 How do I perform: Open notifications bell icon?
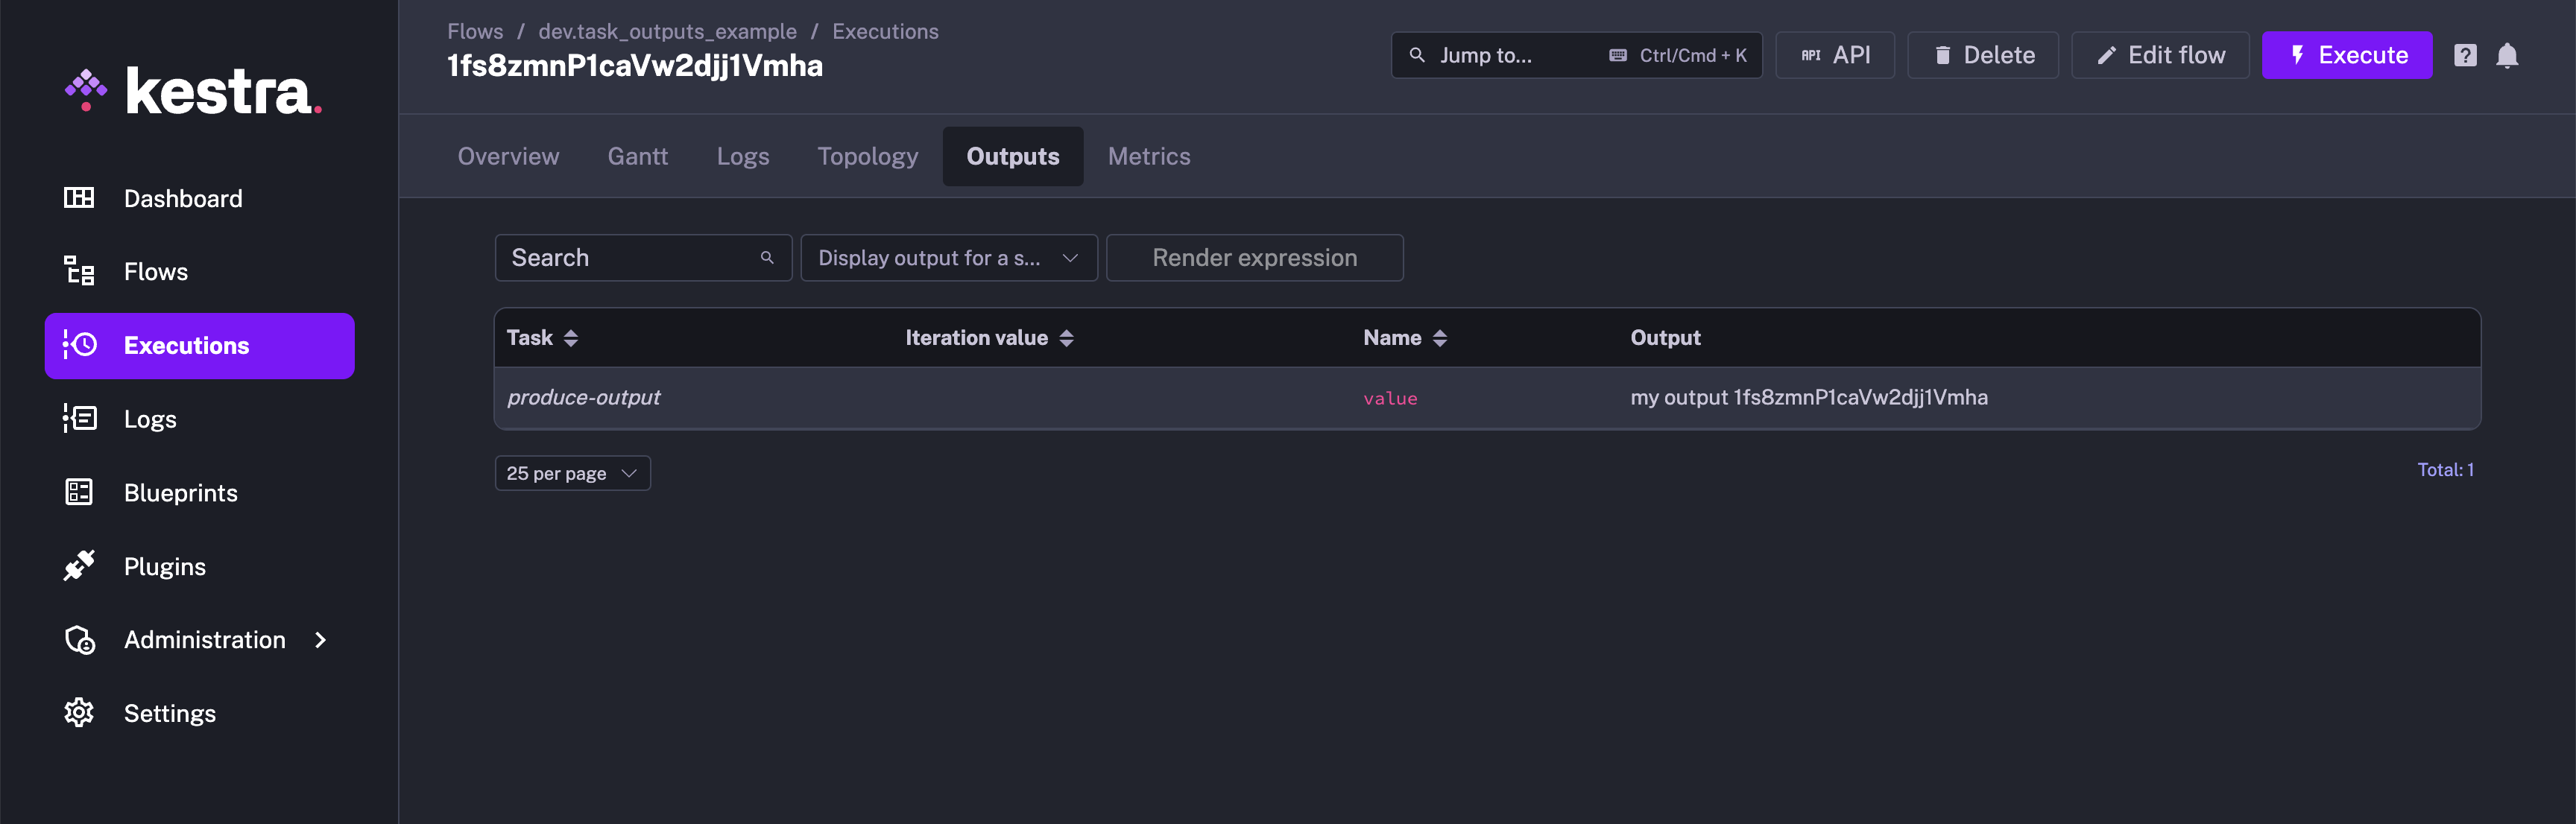tap(2507, 55)
